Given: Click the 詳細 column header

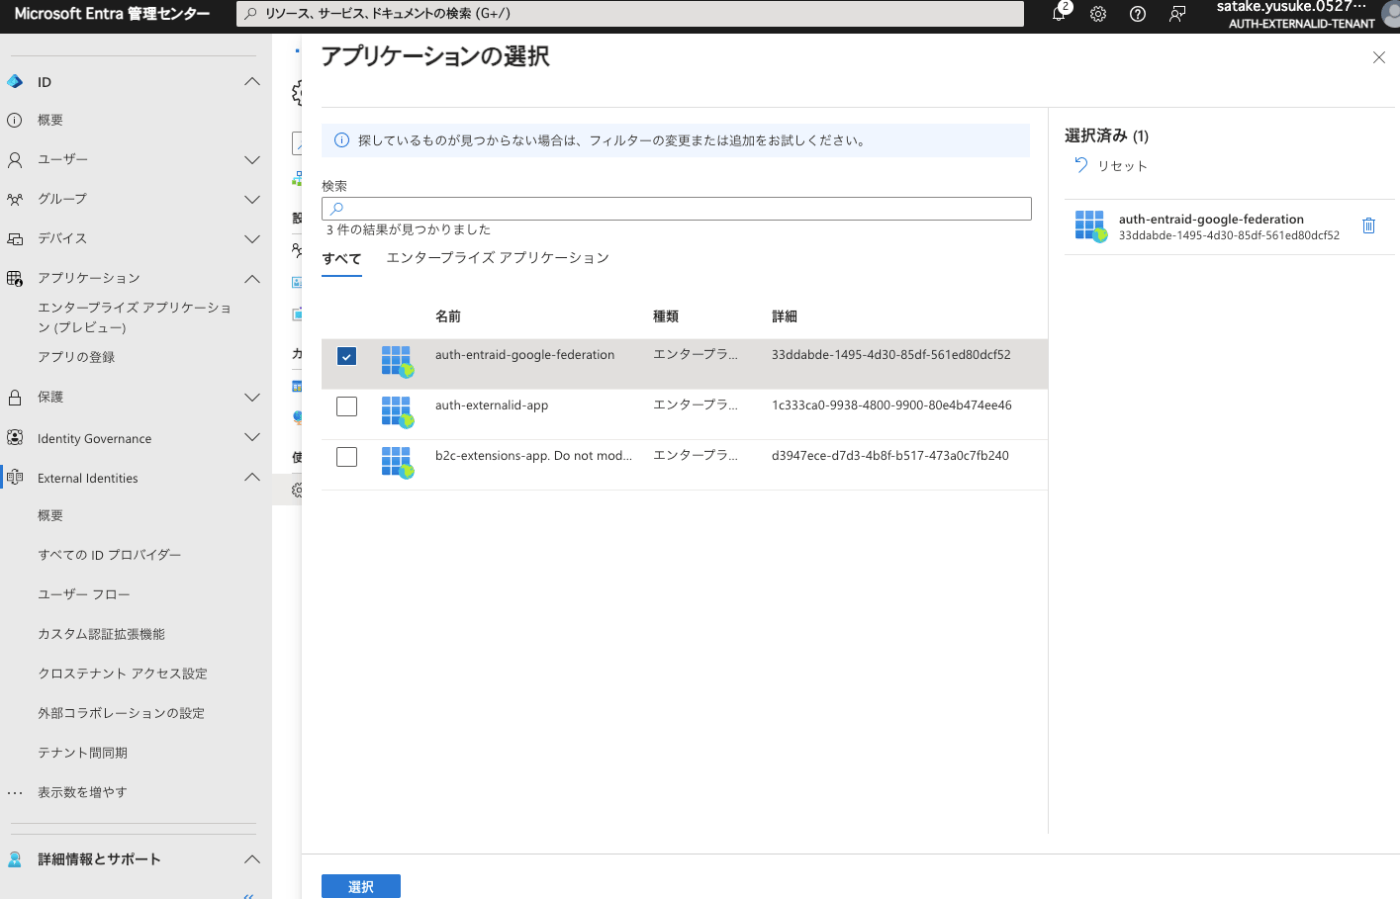Looking at the screenshot, I should (784, 316).
